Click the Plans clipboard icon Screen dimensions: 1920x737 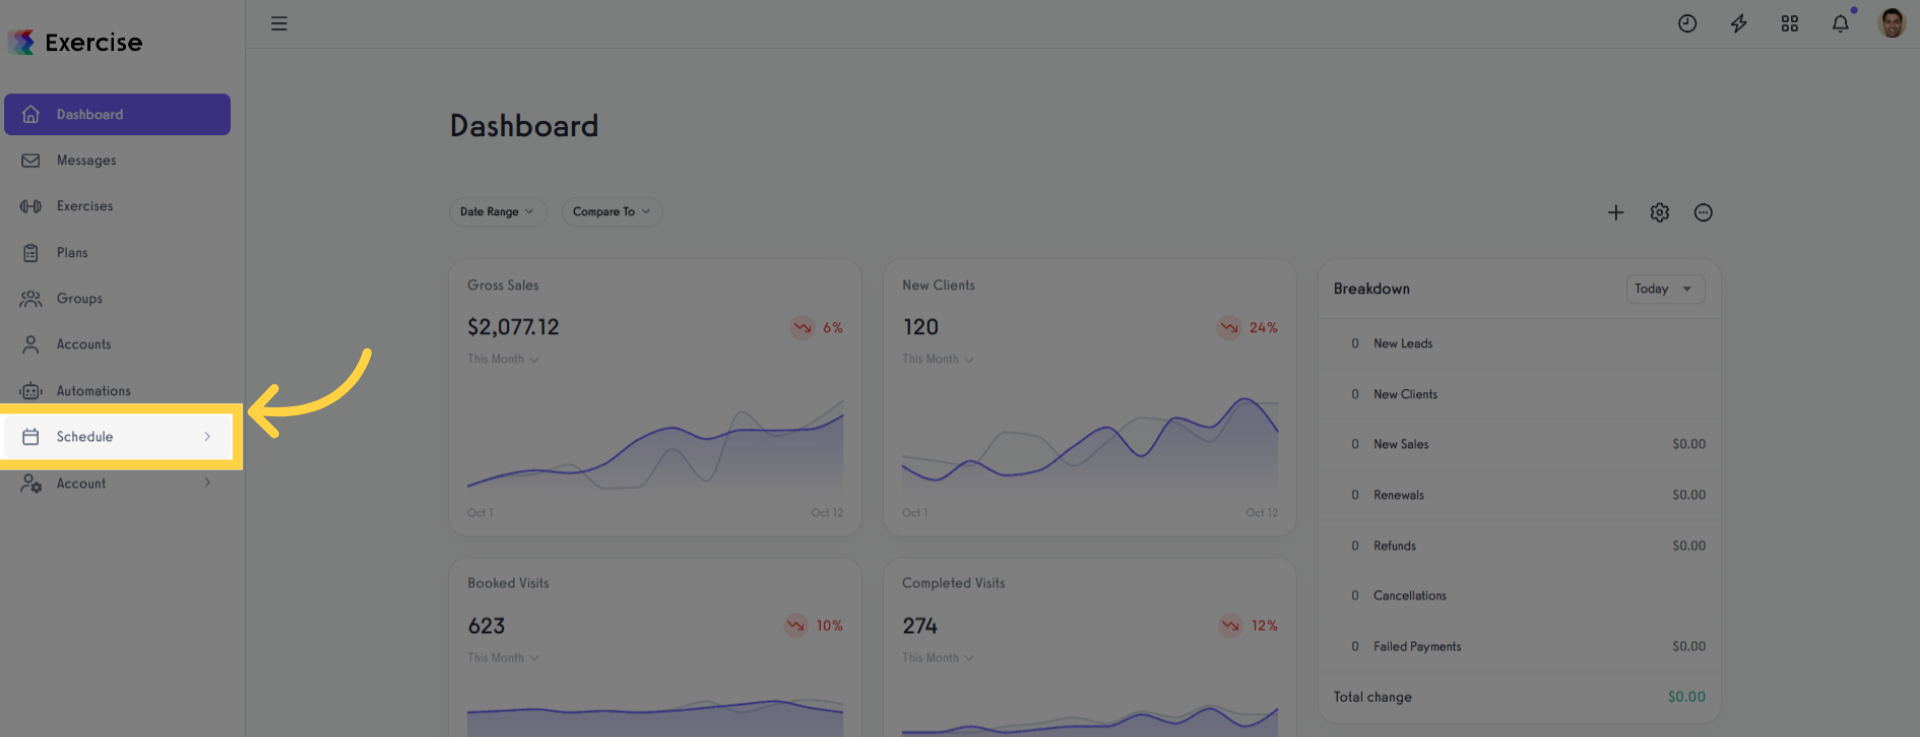[31, 253]
